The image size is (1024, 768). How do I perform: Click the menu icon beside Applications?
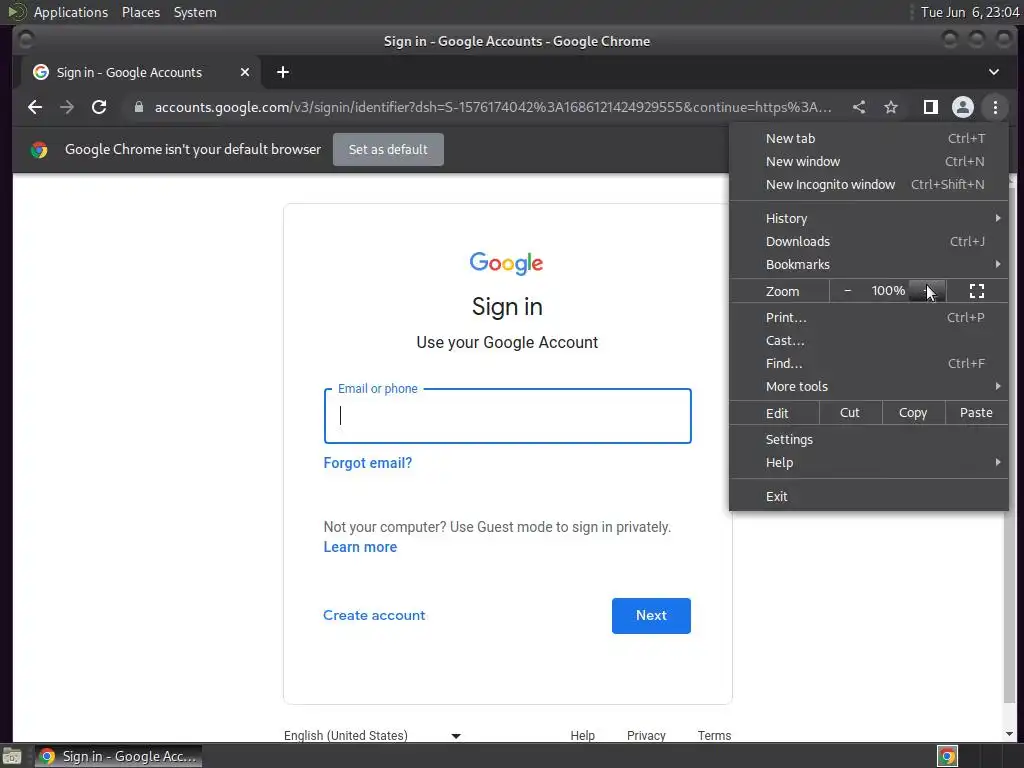pyautogui.click(x=16, y=12)
